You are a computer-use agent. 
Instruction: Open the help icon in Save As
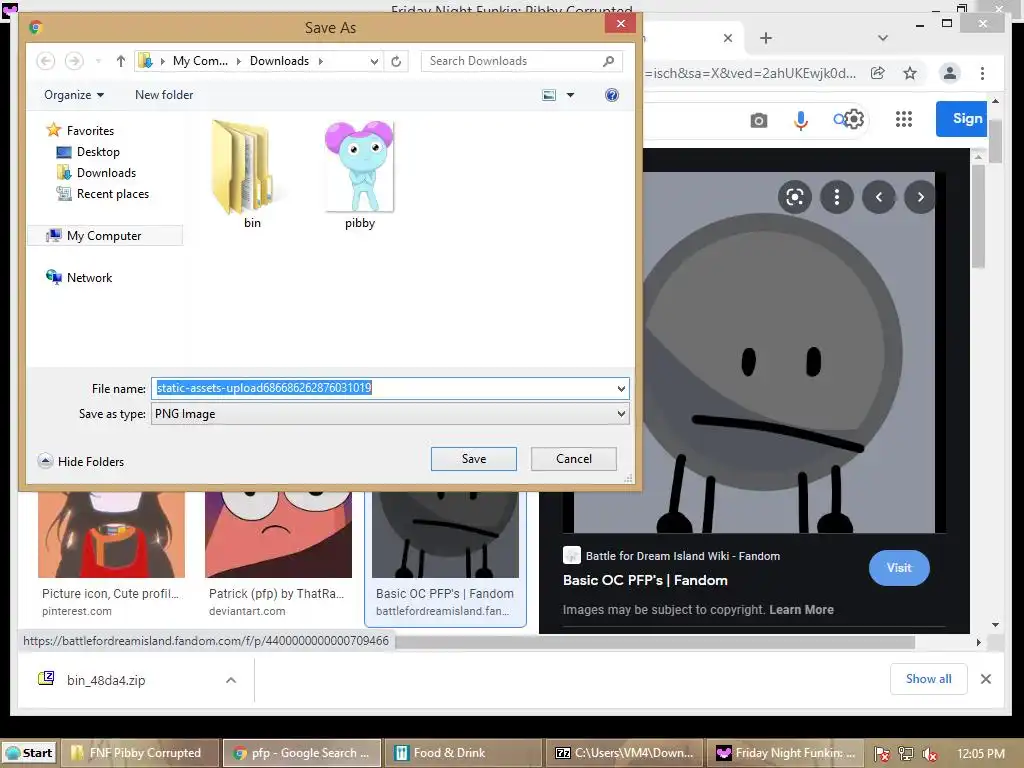pos(611,95)
